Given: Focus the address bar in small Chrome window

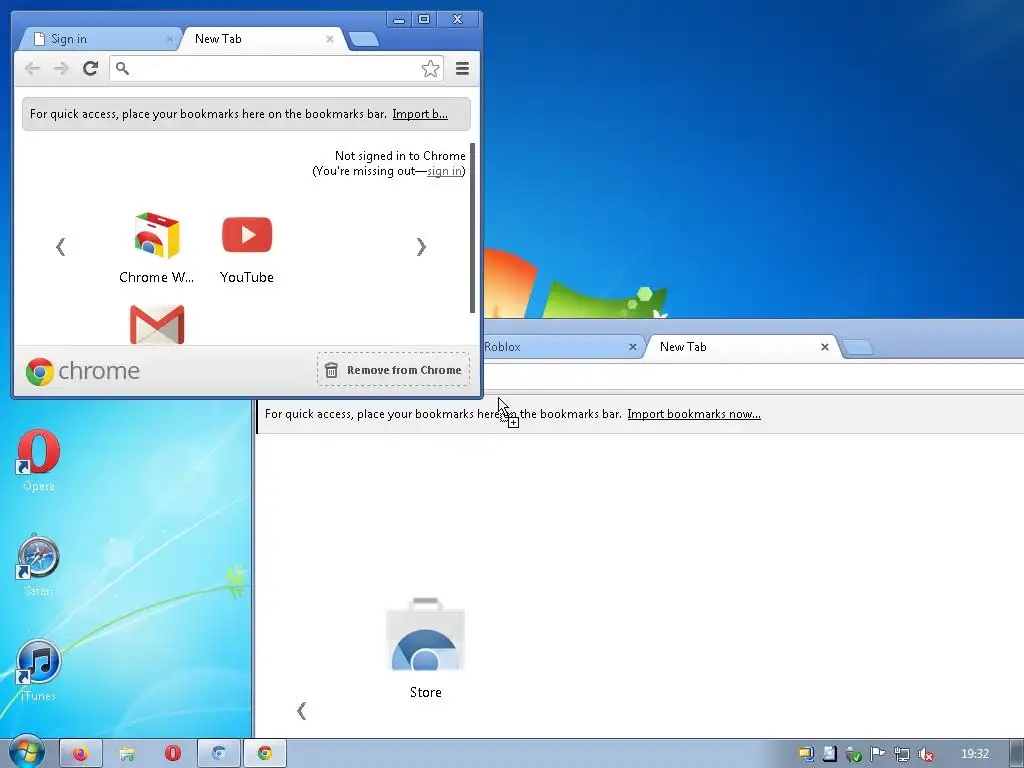Looking at the screenshot, I should (x=274, y=69).
